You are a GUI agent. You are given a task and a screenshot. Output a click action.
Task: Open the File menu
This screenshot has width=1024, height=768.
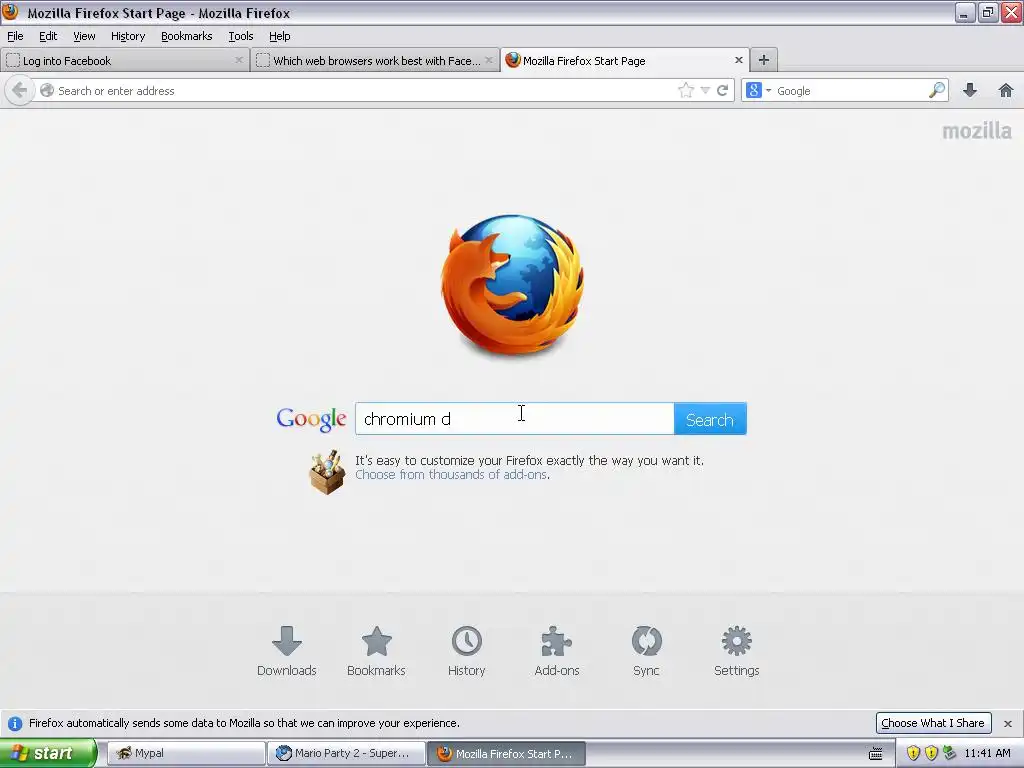coord(15,36)
